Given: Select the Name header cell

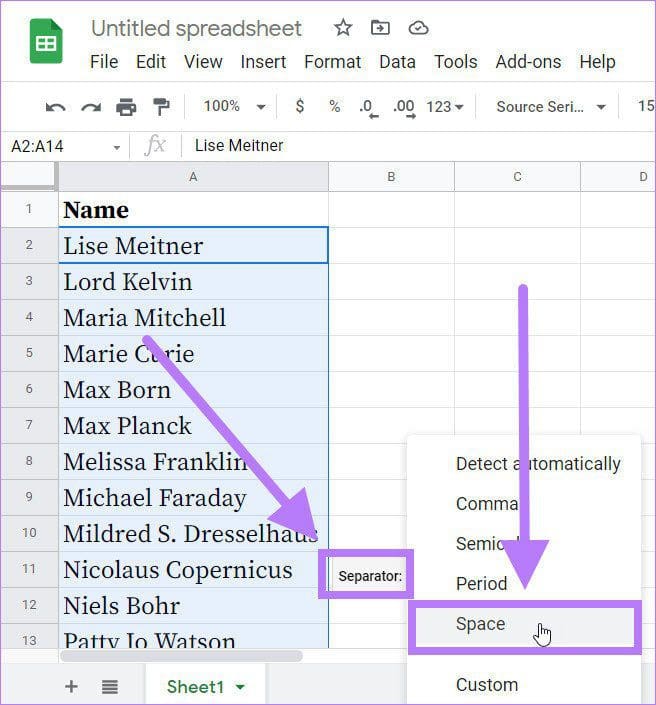Looking at the screenshot, I should point(193,210).
